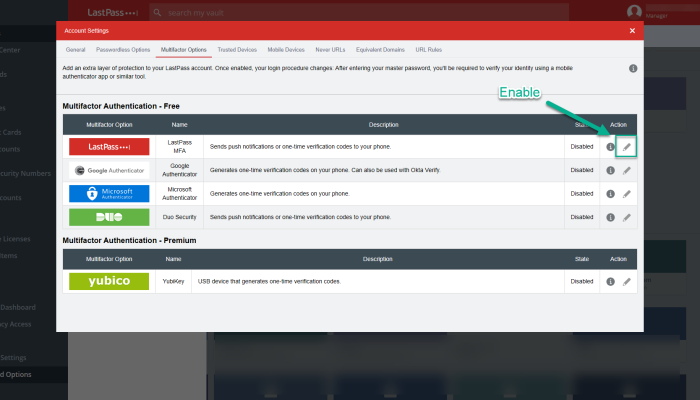Switch to the General tab
The image size is (700, 400).
(x=75, y=50)
